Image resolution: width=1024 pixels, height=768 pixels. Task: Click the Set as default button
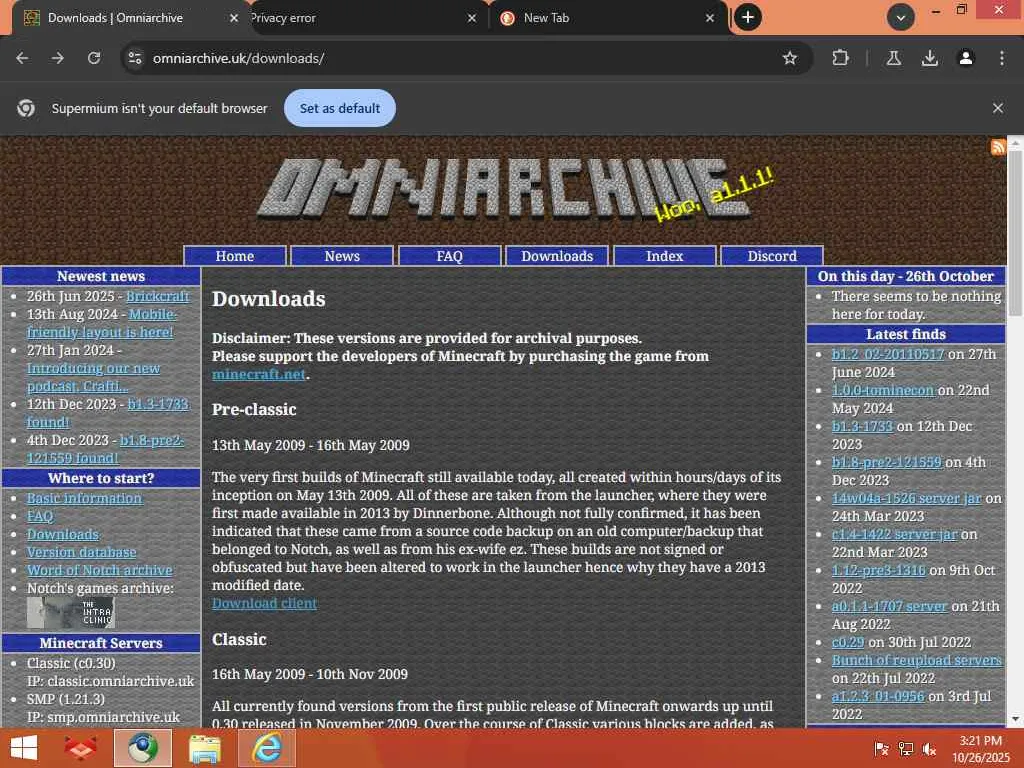pos(340,108)
